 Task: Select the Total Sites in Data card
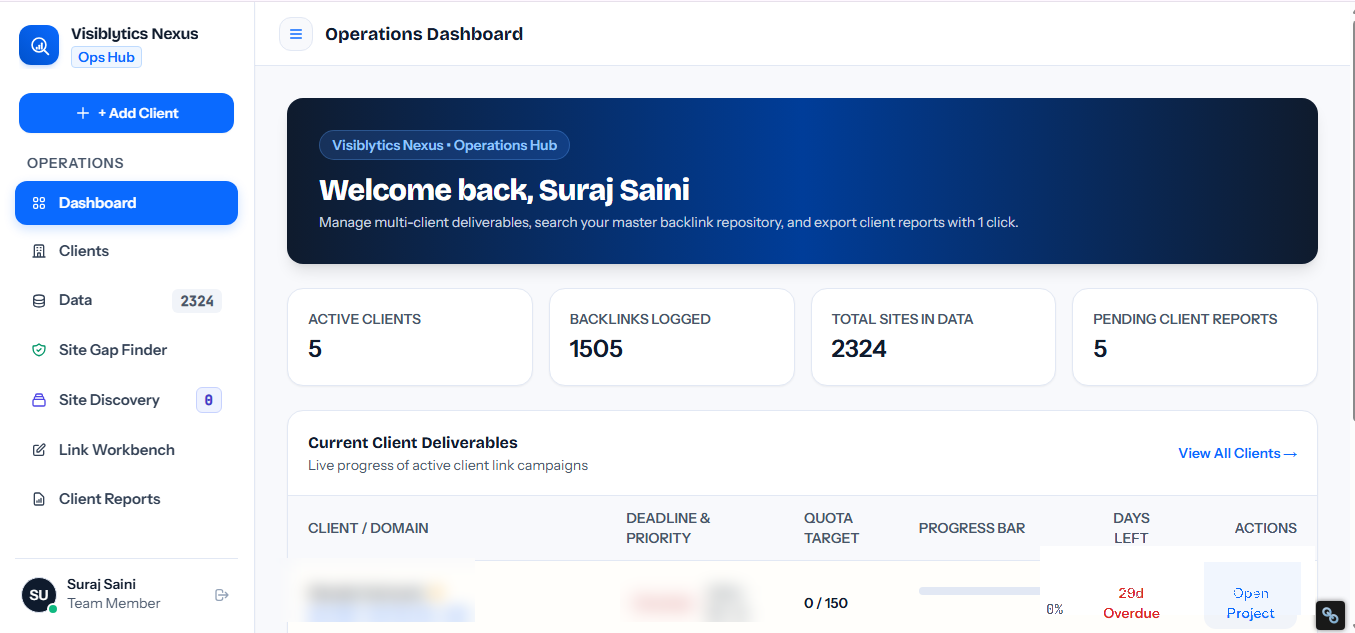click(933, 337)
